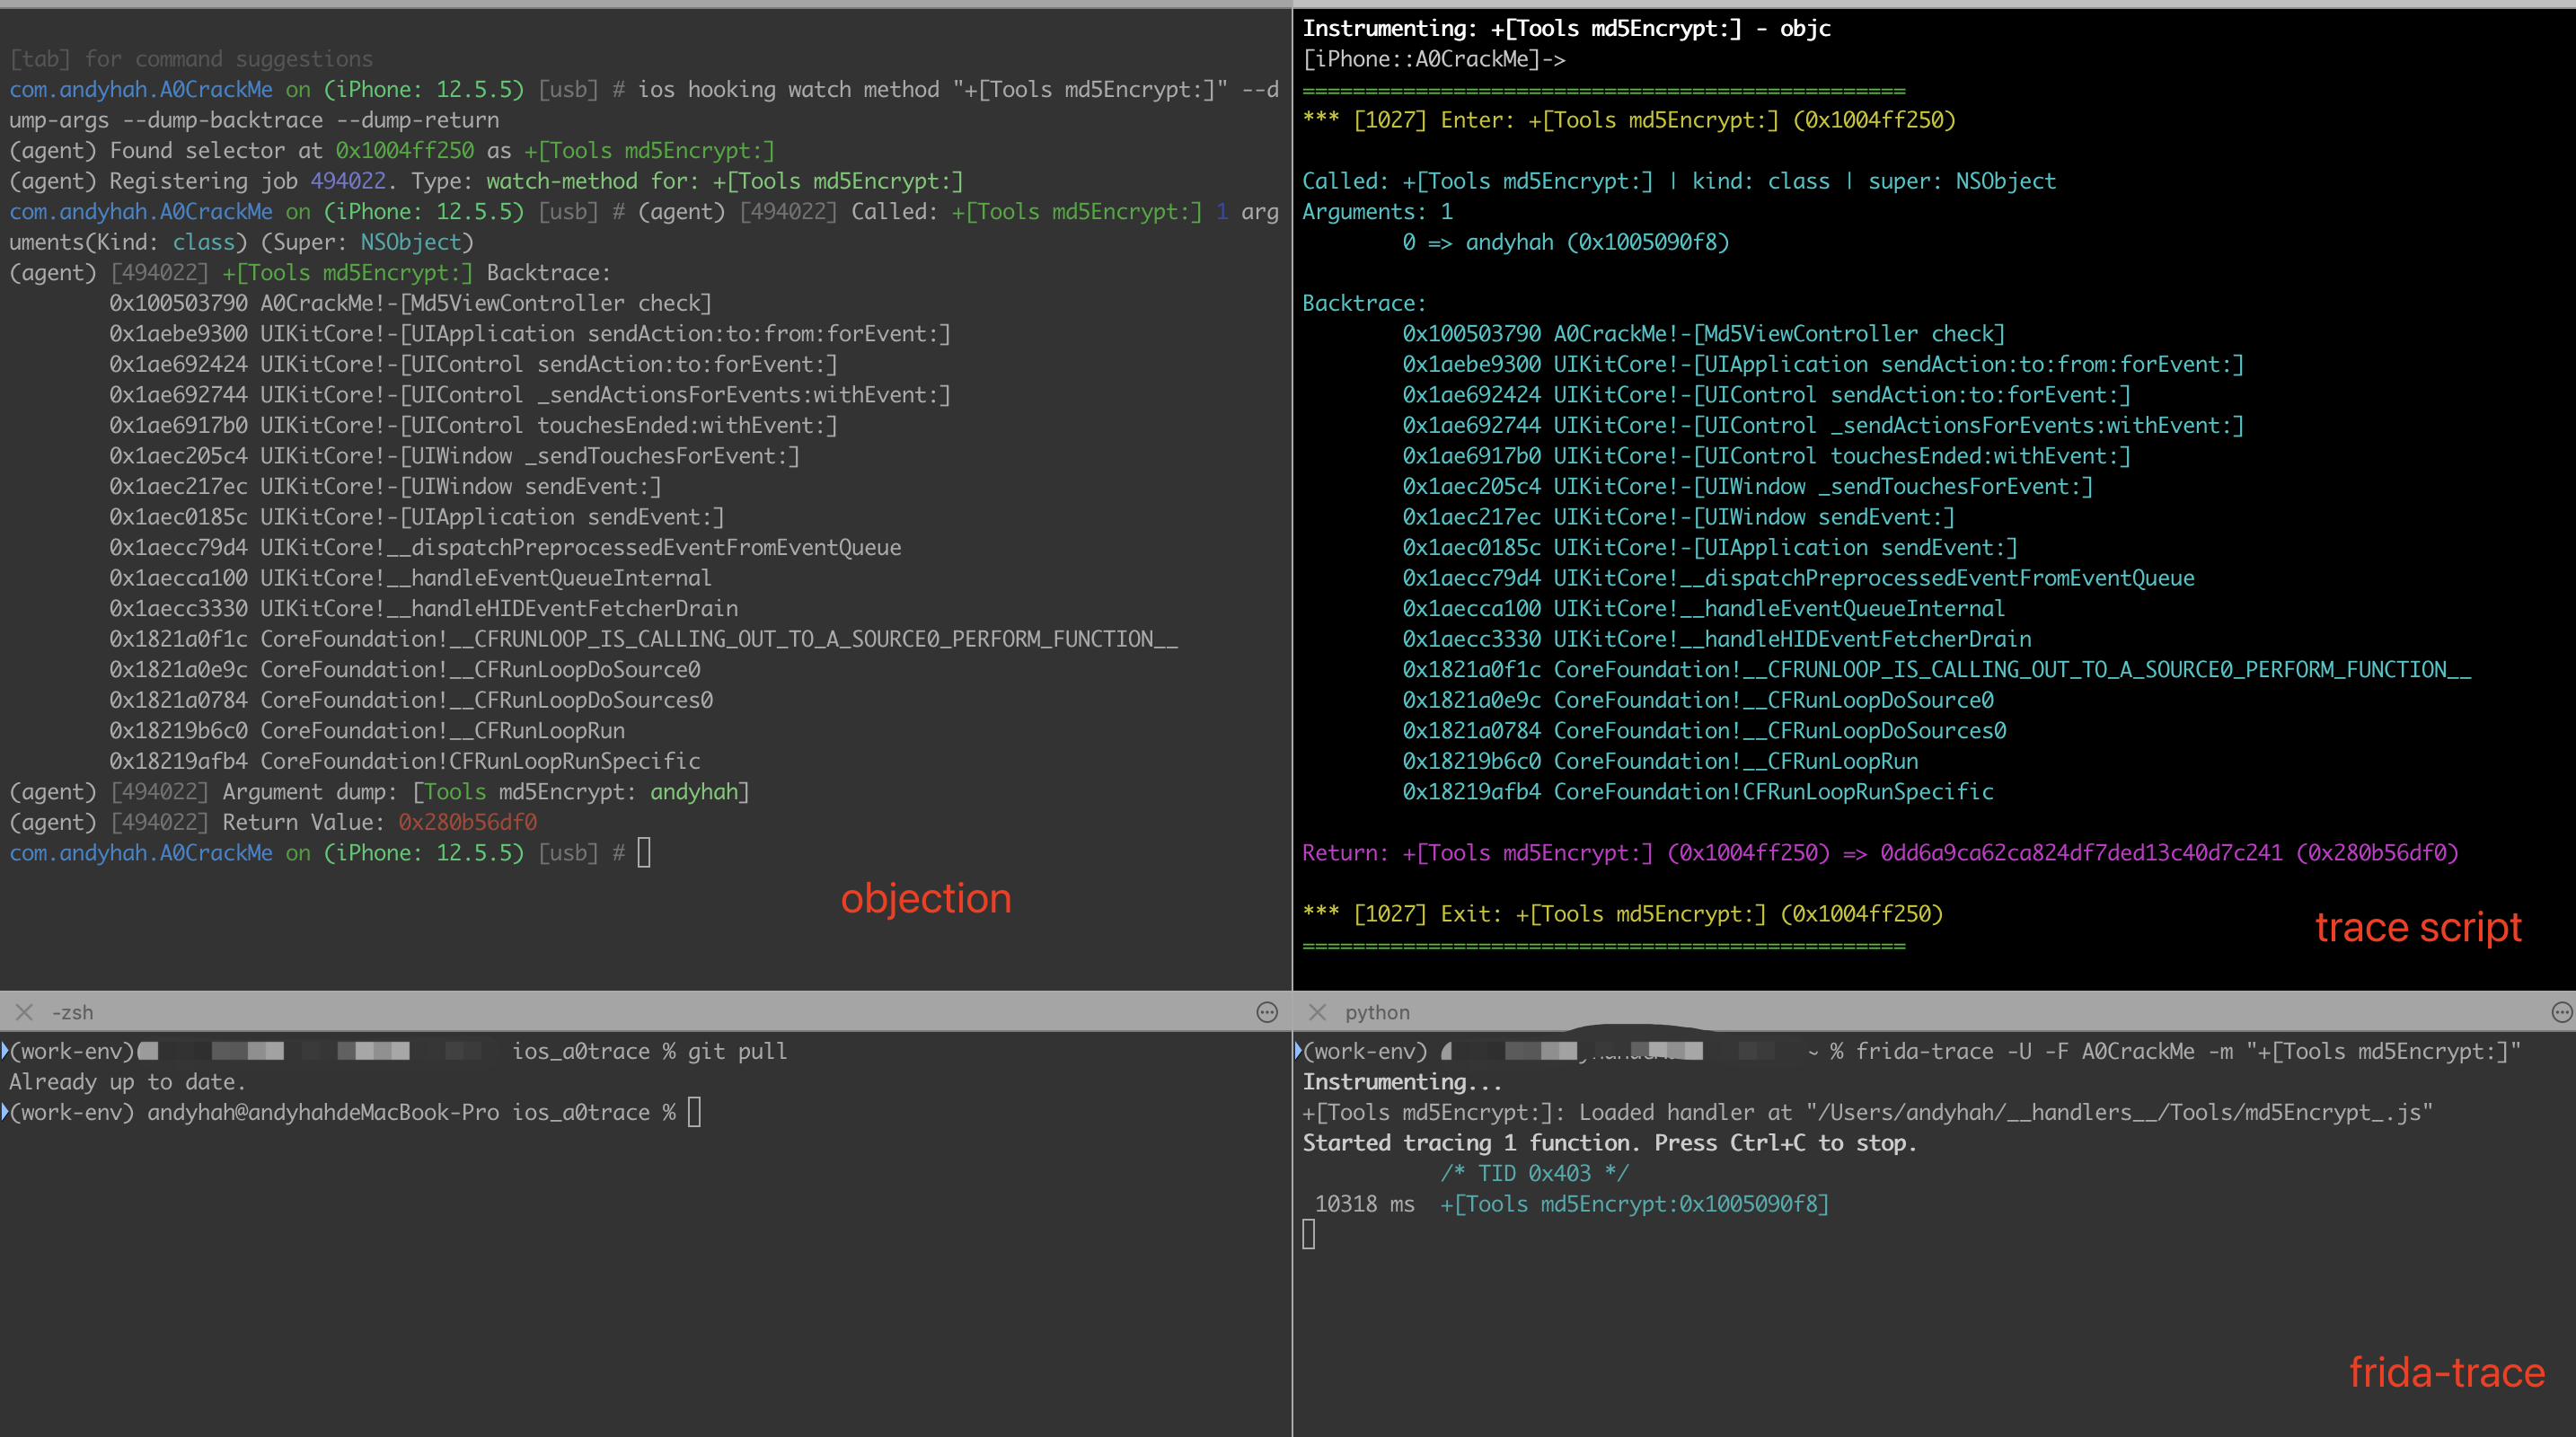
Task: Click the frida-trace output cursor block
Action: pyautogui.click(x=1308, y=1234)
